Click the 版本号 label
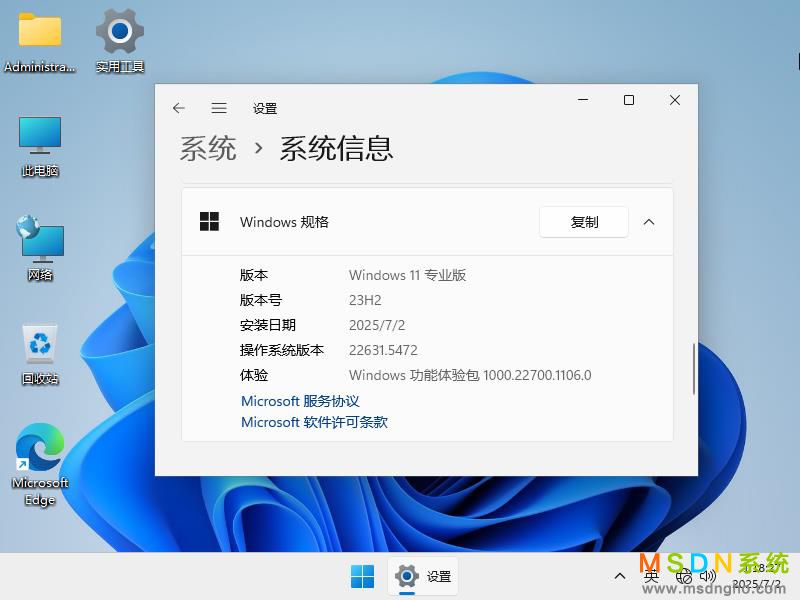Screen dimensions: 800x600 tap(261, 300)
